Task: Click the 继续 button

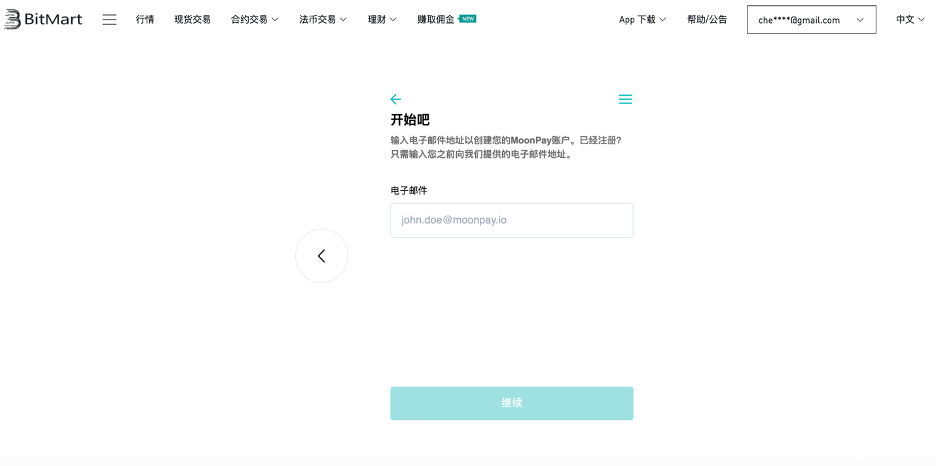Action: tap(511, 403)
